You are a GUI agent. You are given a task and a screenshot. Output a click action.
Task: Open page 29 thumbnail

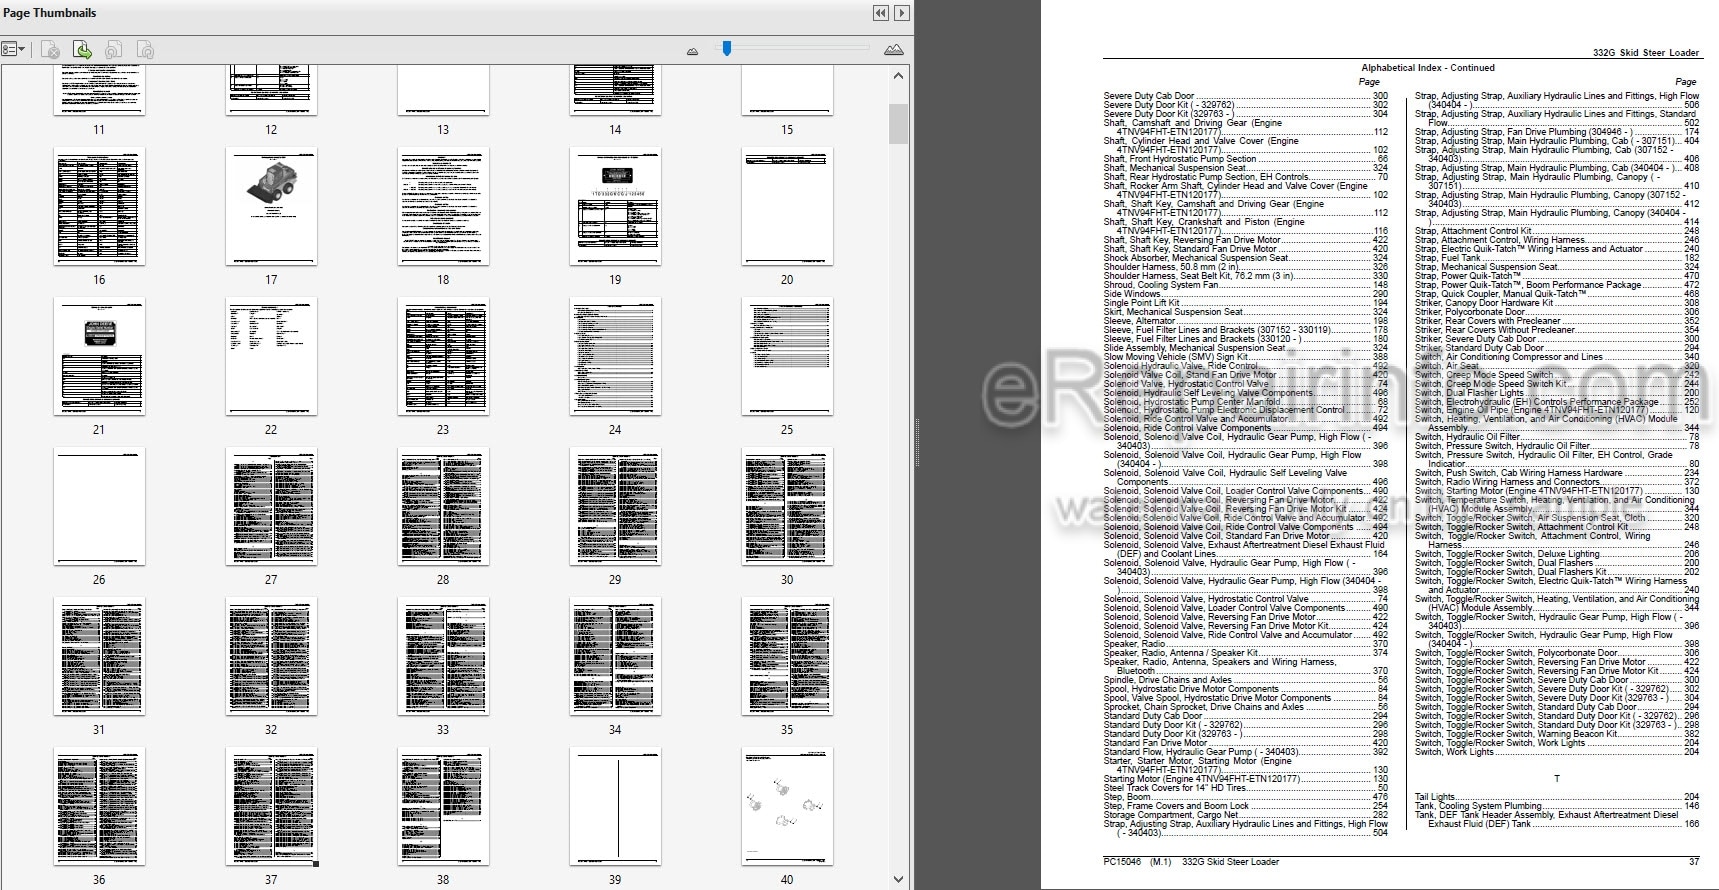(615, 507)
